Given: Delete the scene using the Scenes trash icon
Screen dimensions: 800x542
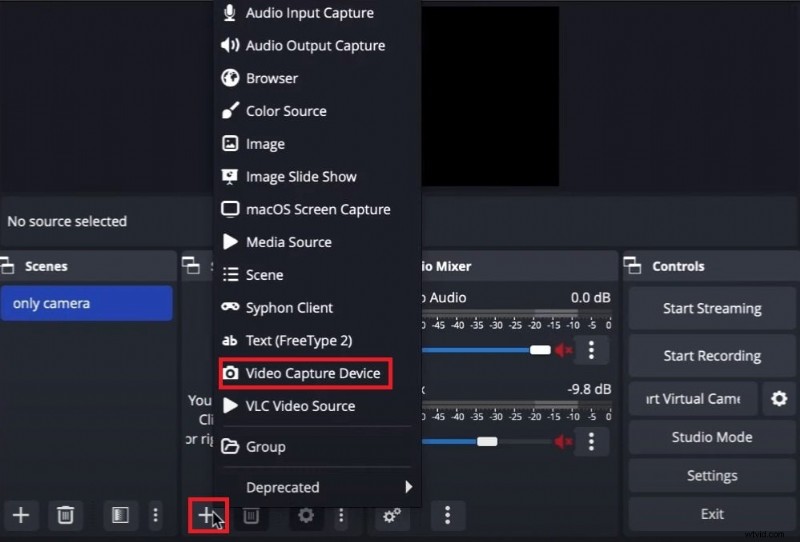Looking at the screenshot, I should (65, 515).
